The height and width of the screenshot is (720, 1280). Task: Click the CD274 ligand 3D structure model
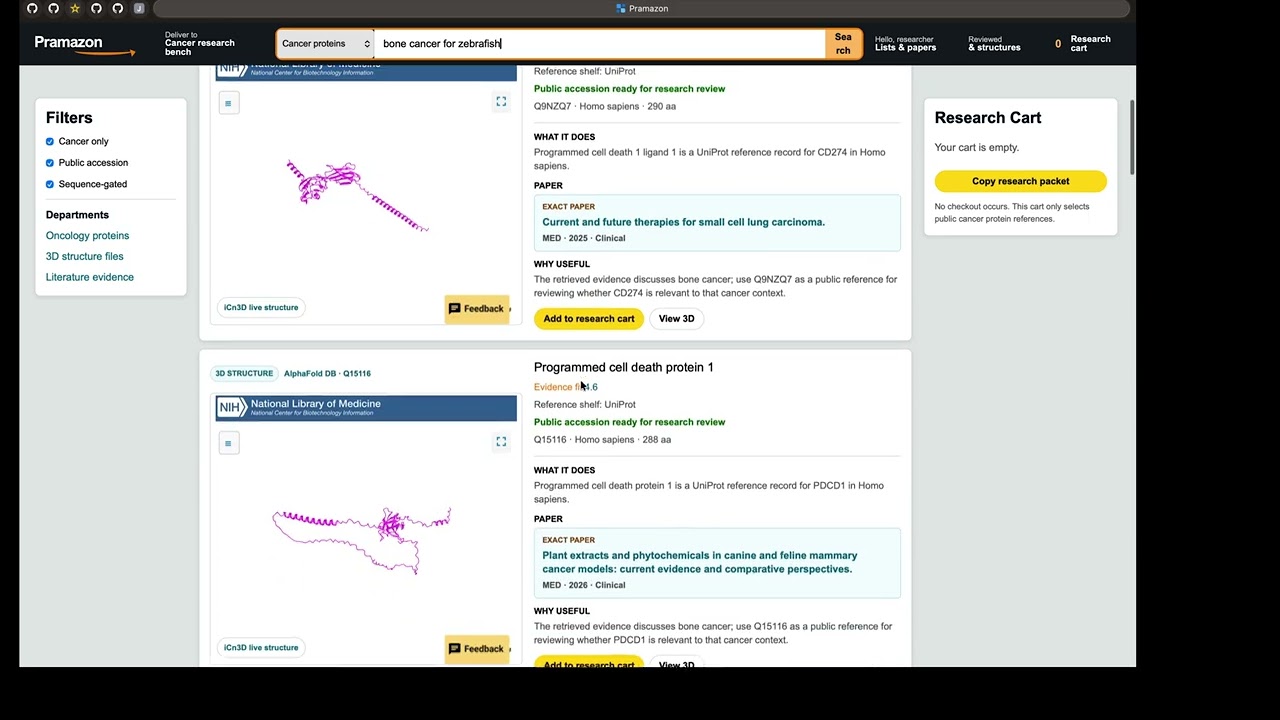(x=357, y=196)
